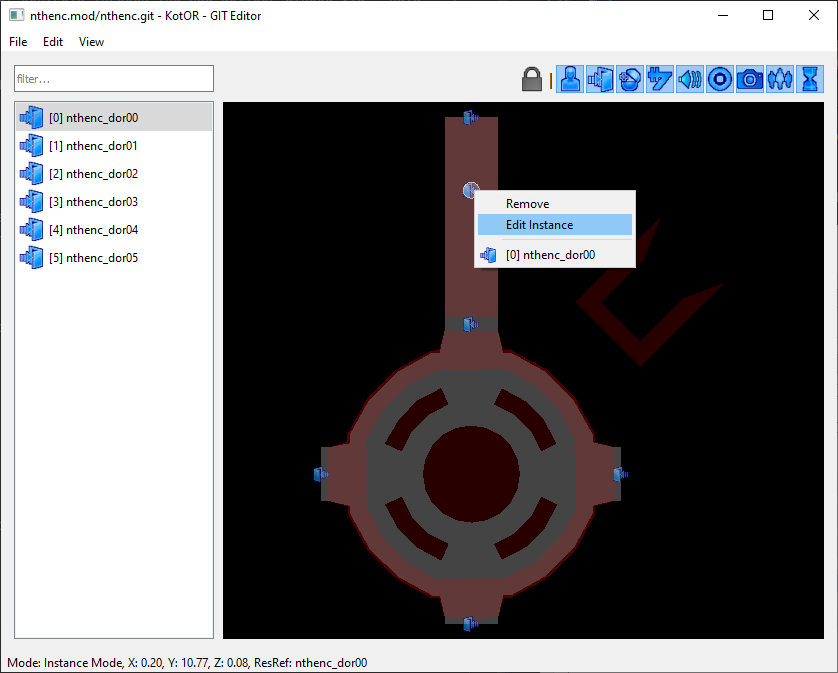Select [2] nthenc_dor02 in the list
The width and height of the screenshot is (838, 673).
pyautogui.click(x=114, y=174)
